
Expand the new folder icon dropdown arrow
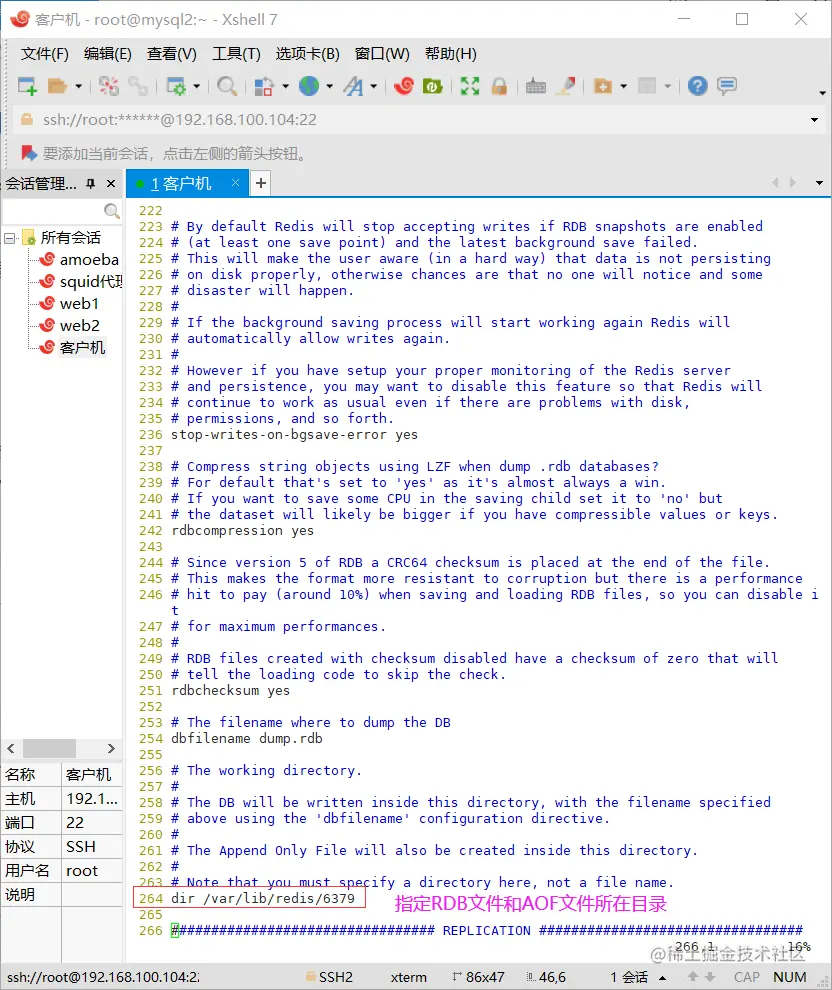(x=624, y=86)
